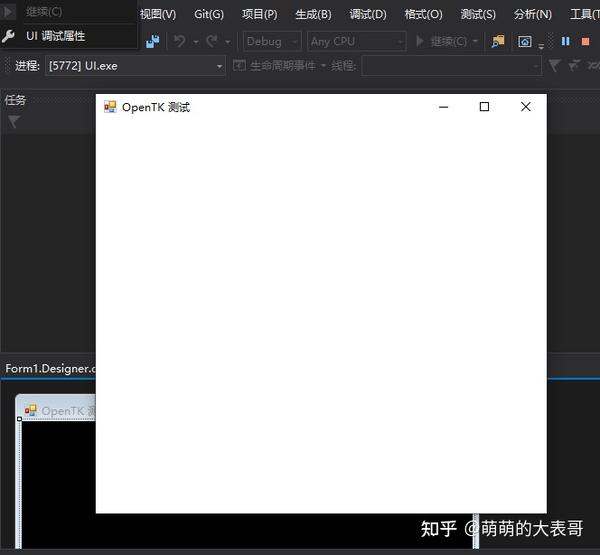Open the 分析(N) menu
This screenshot has width=600, height=555.
coord(533,15)
